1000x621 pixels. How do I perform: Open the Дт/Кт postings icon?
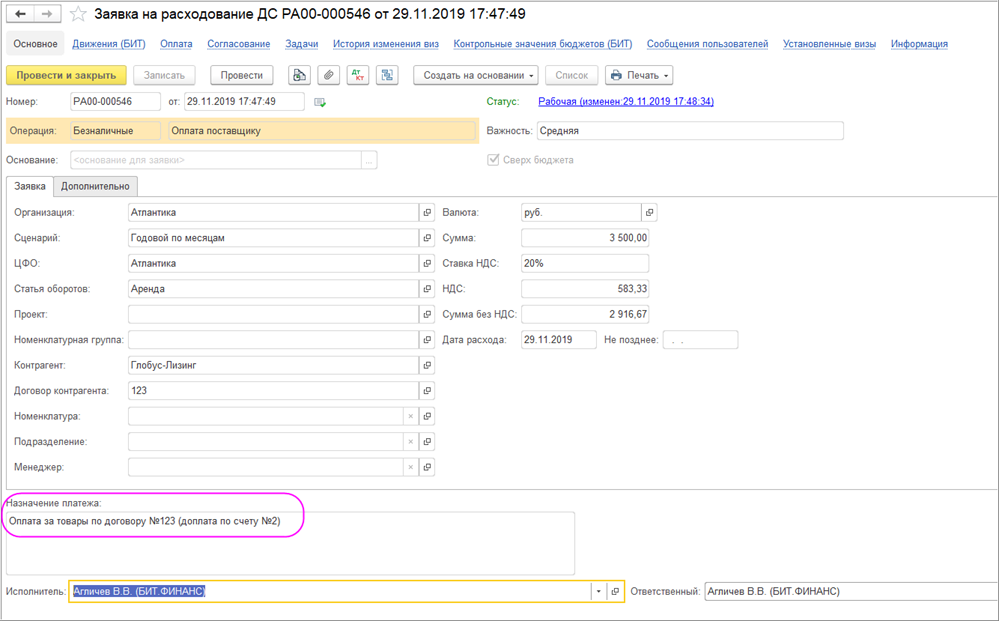[x=357, y=75]
